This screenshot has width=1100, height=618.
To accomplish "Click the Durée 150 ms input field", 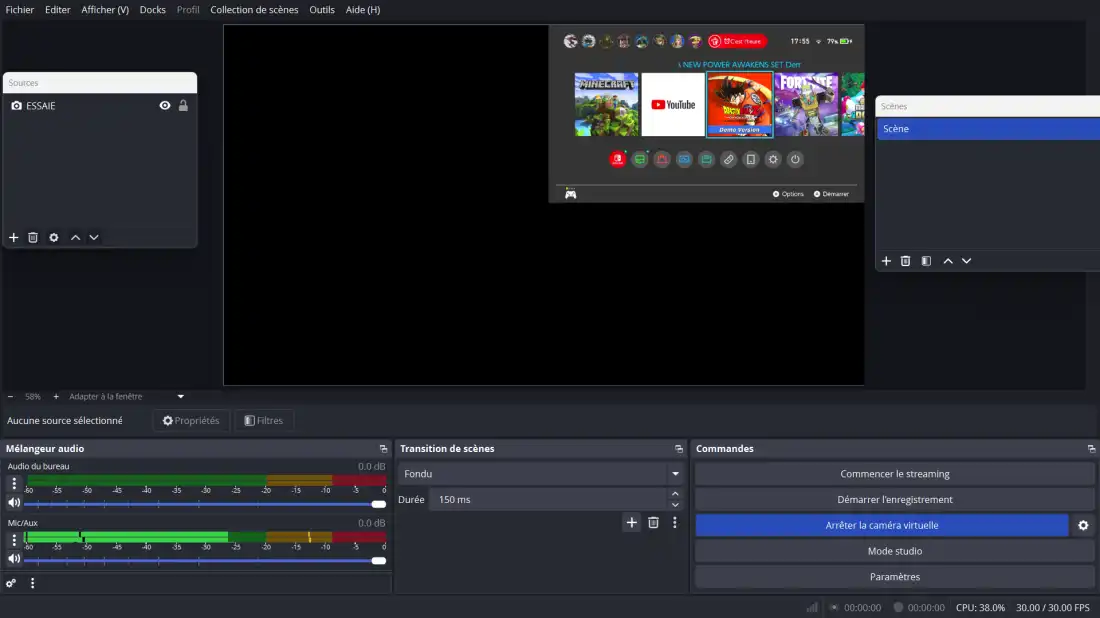I will point(546,499).
